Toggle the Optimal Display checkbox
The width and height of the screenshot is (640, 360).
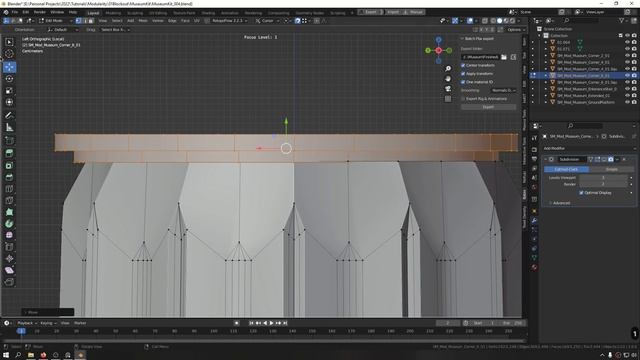pyautogui.click(x=581, y=193)
